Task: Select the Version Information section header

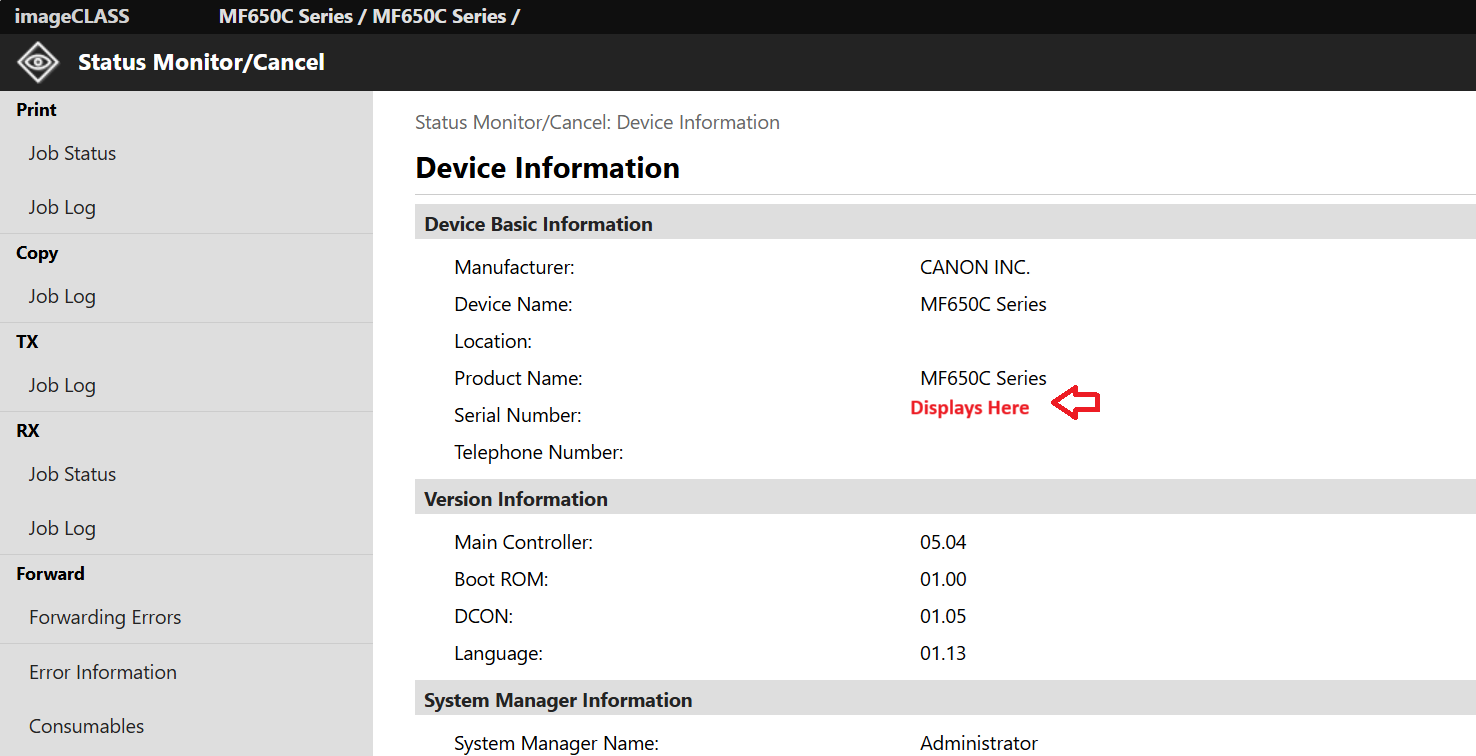Action: pyautogui.click(x=515, y=499)
